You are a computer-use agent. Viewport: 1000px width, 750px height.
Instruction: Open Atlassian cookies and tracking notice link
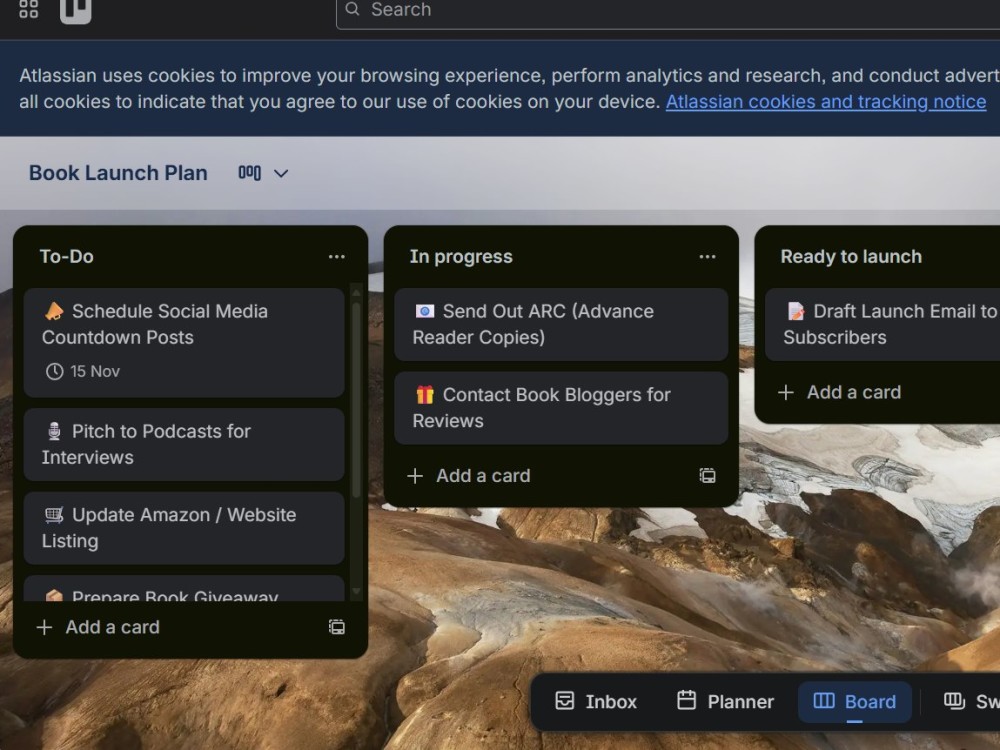[826, 102]
